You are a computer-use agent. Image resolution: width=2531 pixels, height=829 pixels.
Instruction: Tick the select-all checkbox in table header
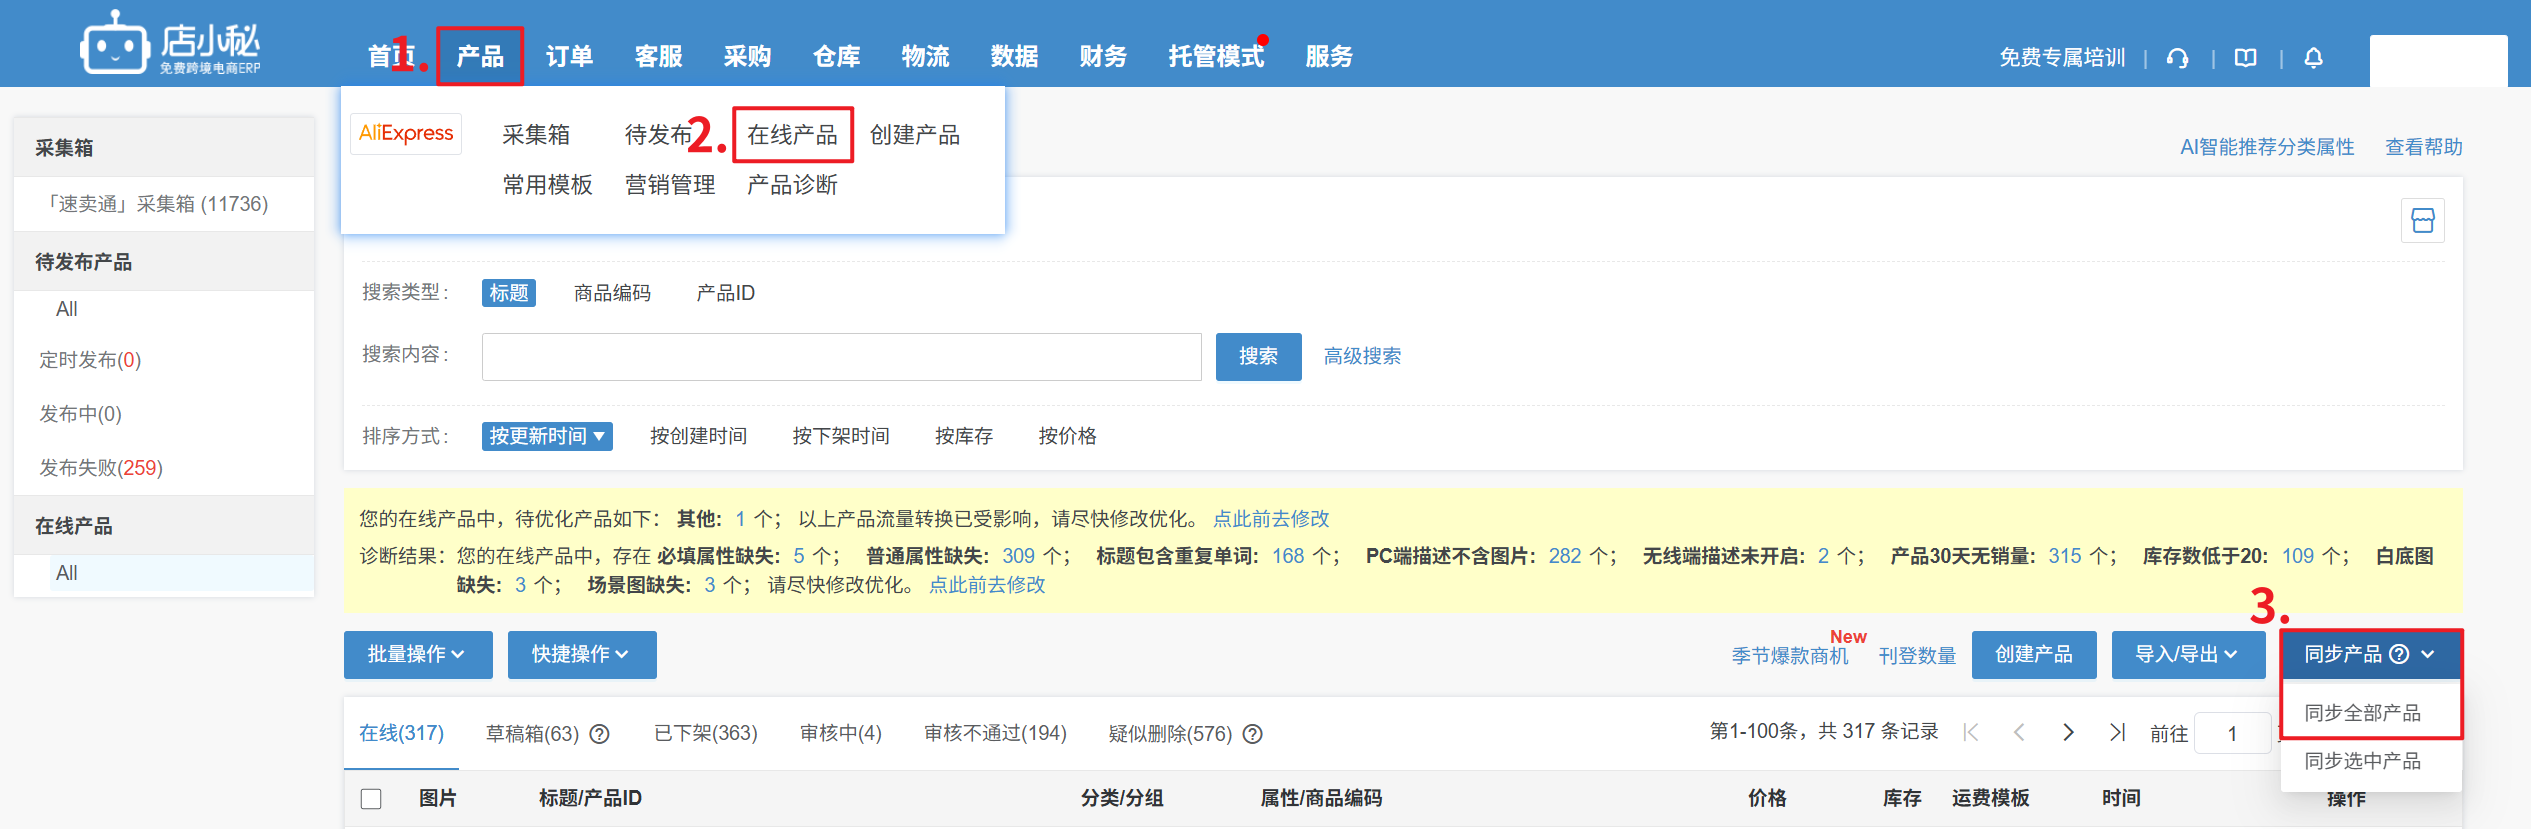(371, 799)
